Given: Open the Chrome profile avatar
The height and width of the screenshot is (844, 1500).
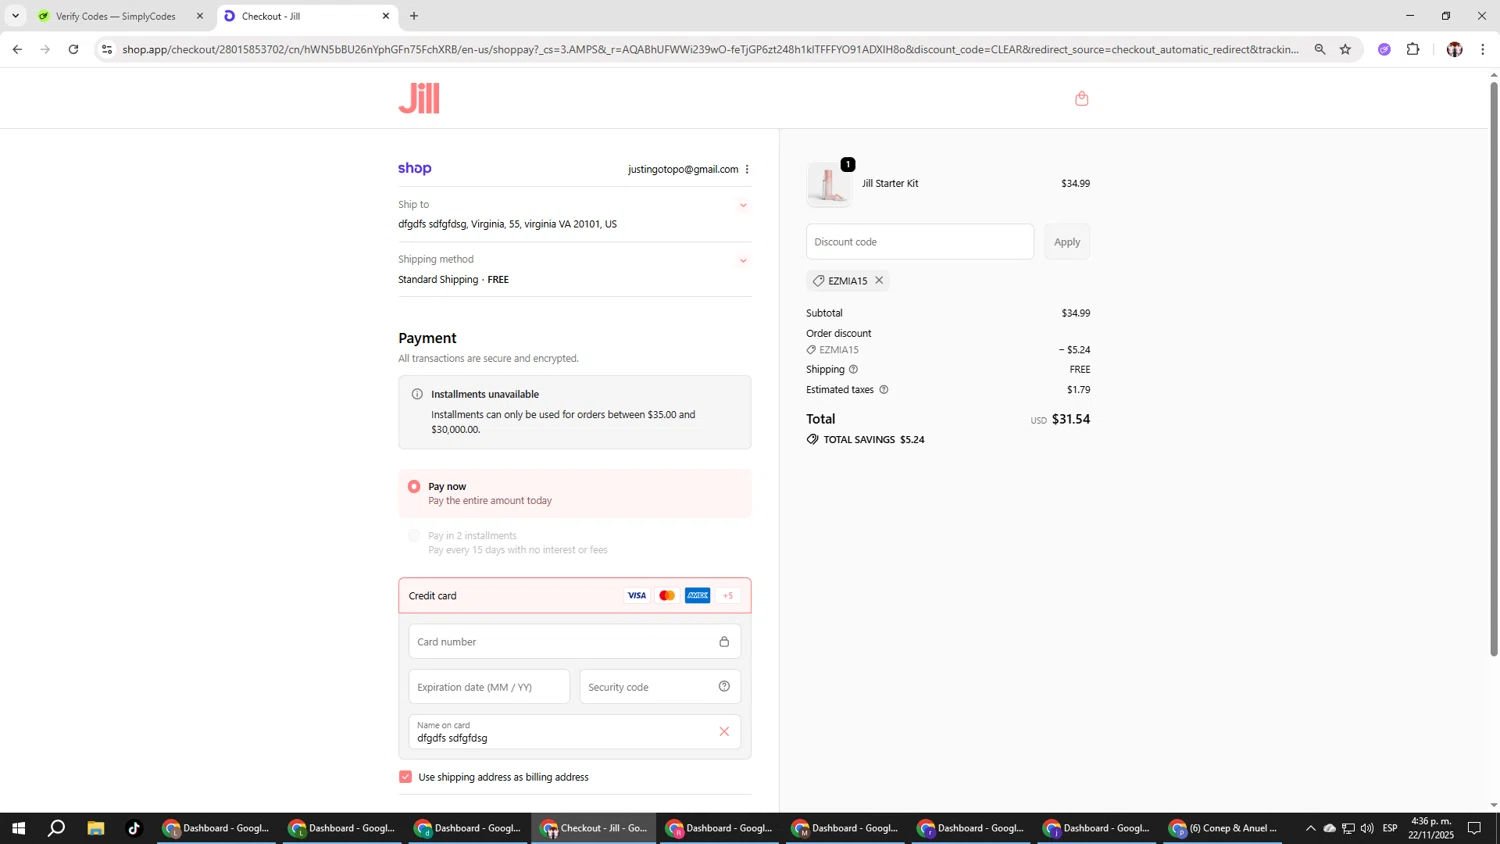Looking at the screenshot, I should point(1454,49).
